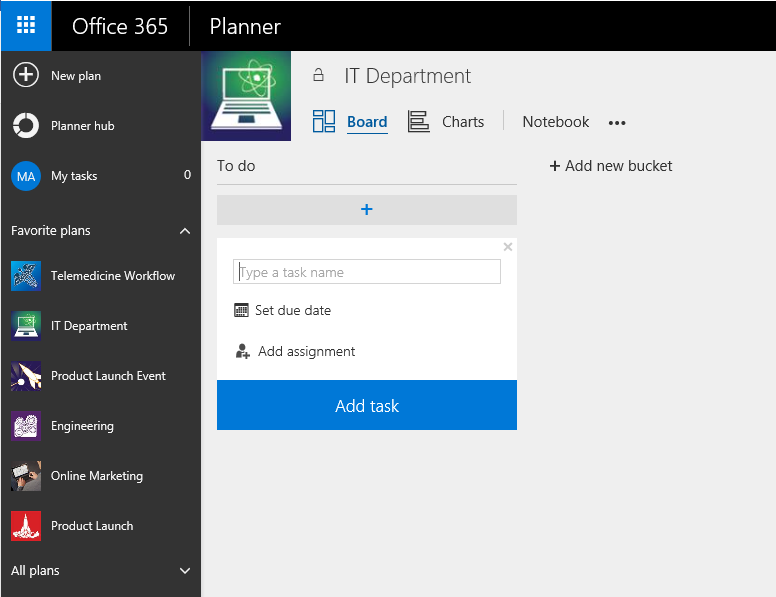Click Set due date label
Viewport: 776px width, 597px height.
click(292, 310)
